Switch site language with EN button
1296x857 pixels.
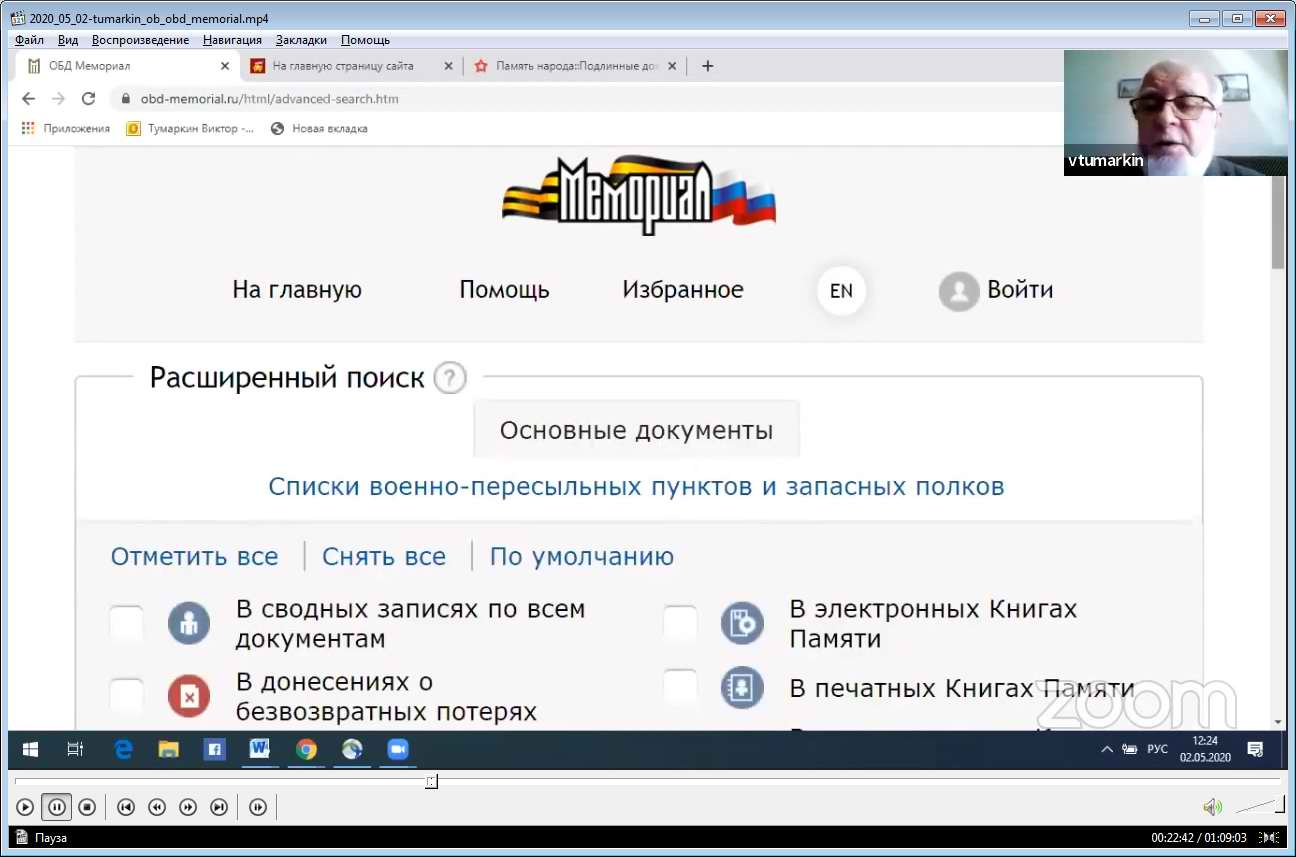[841, 291]
